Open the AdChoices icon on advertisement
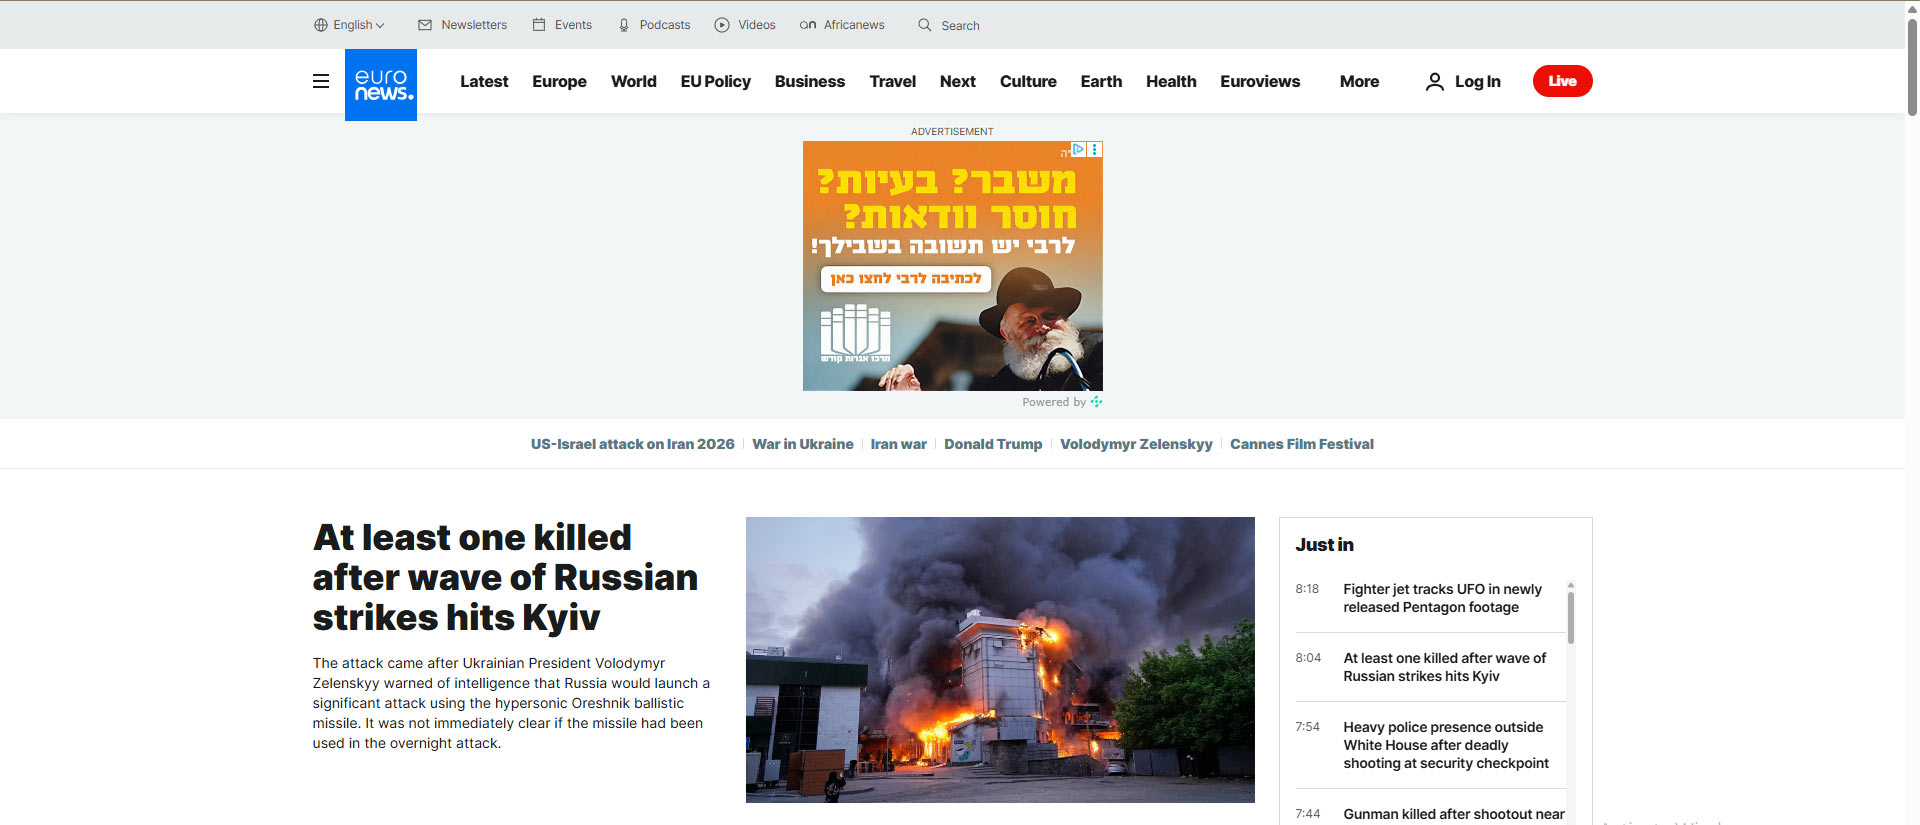Screen dimensions: 1920x825 tap(1079, 149)
